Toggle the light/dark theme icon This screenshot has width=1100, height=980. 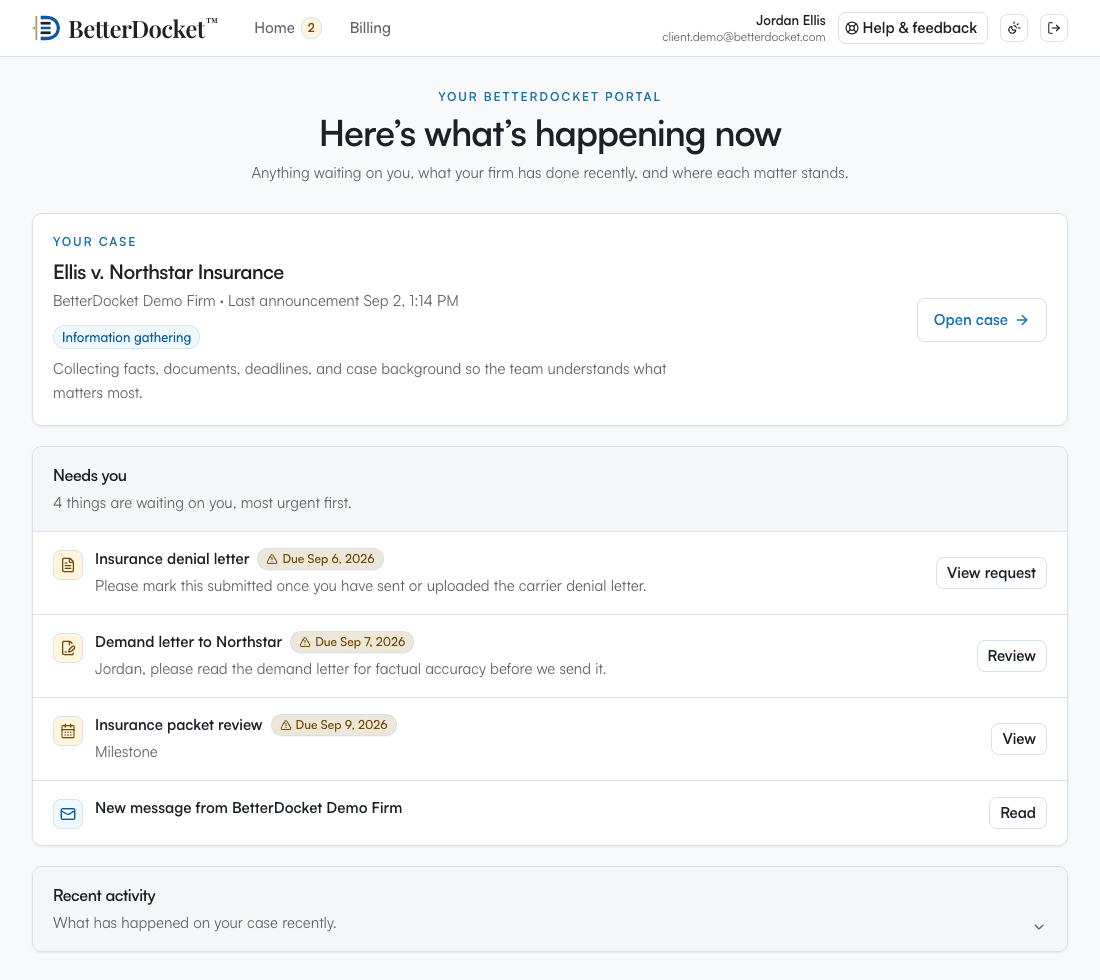click(1014, 28)
